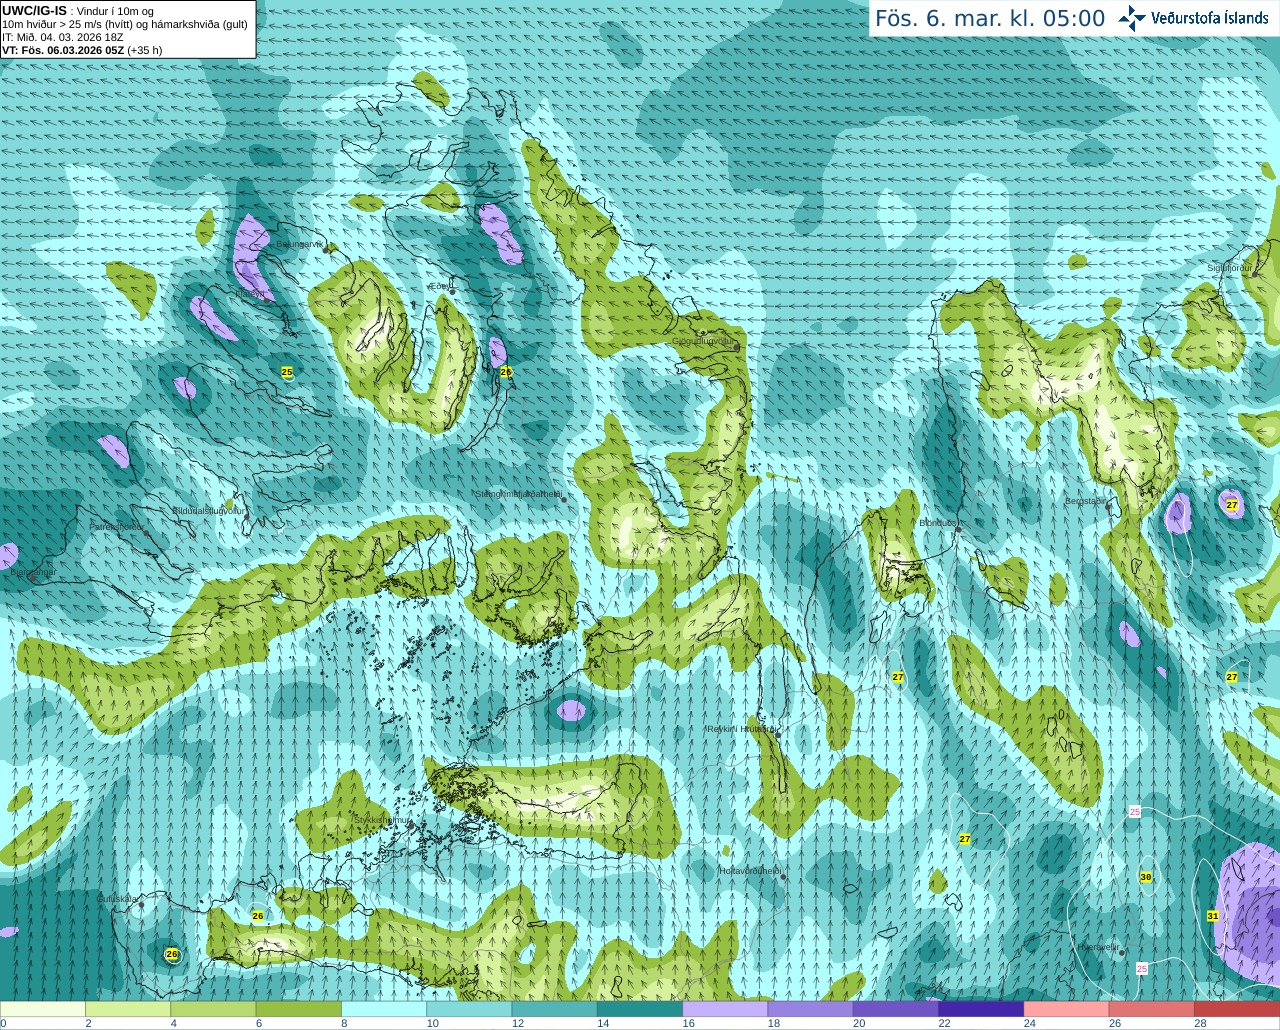This screenshot has height=1030, width=1280.
Task: Click the Veðurstofa Íslands logo icon
Action: click(1132, 18)
